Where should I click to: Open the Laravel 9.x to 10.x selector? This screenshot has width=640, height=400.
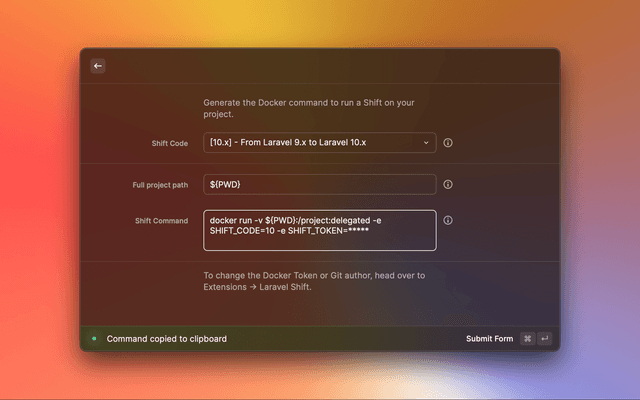[310, 143]
